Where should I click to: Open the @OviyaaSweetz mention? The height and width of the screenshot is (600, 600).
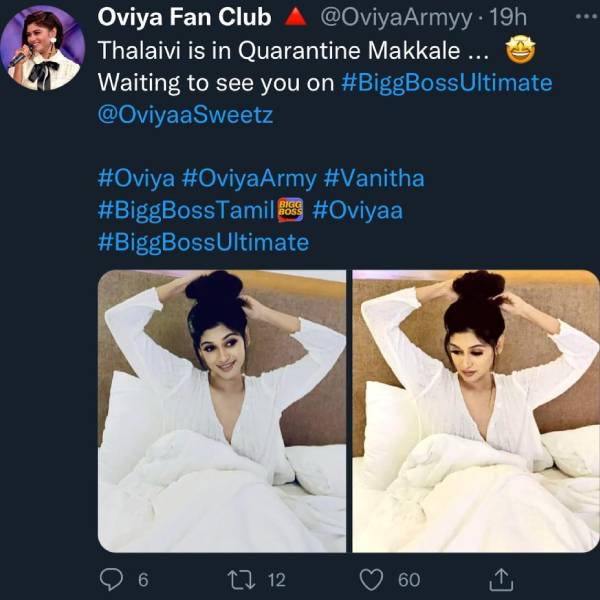(x=185, y=115)
